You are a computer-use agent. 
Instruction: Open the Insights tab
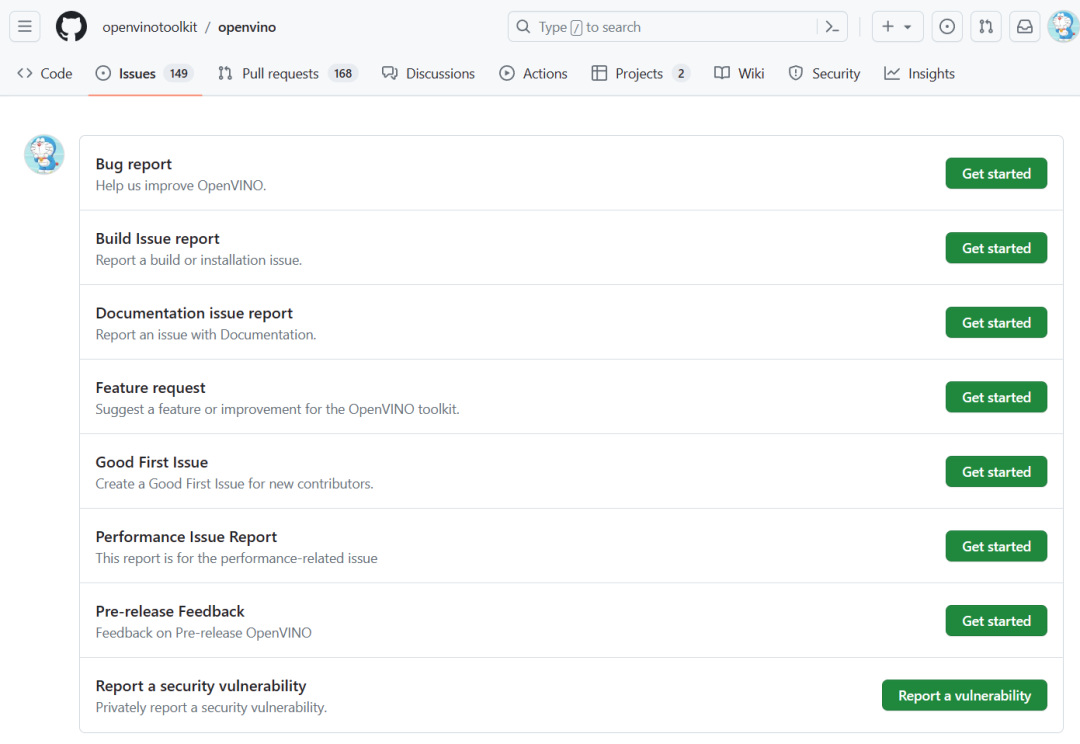pos(920,74)
